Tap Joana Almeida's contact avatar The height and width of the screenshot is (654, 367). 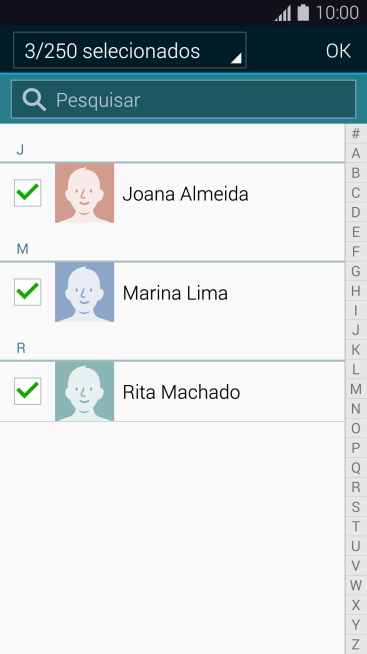coord(85,193)
